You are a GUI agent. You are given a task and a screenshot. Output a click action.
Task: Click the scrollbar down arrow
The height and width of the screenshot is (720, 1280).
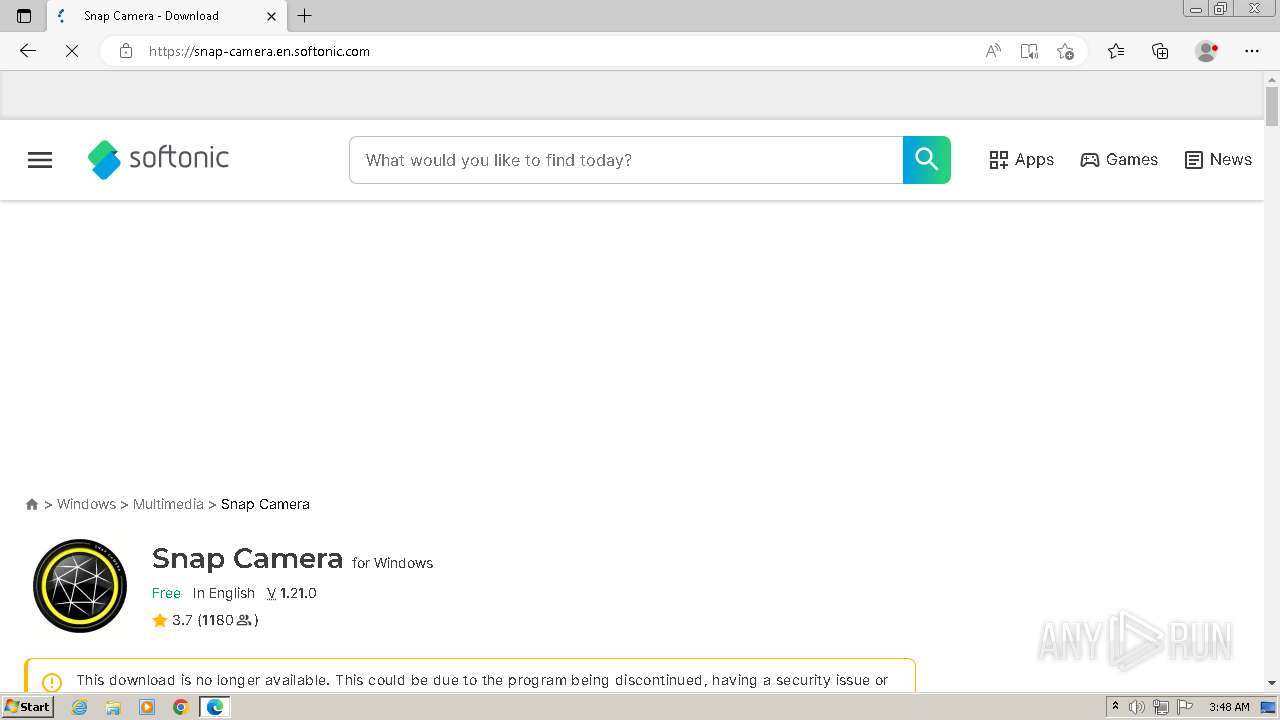[x=1272, y=683]
